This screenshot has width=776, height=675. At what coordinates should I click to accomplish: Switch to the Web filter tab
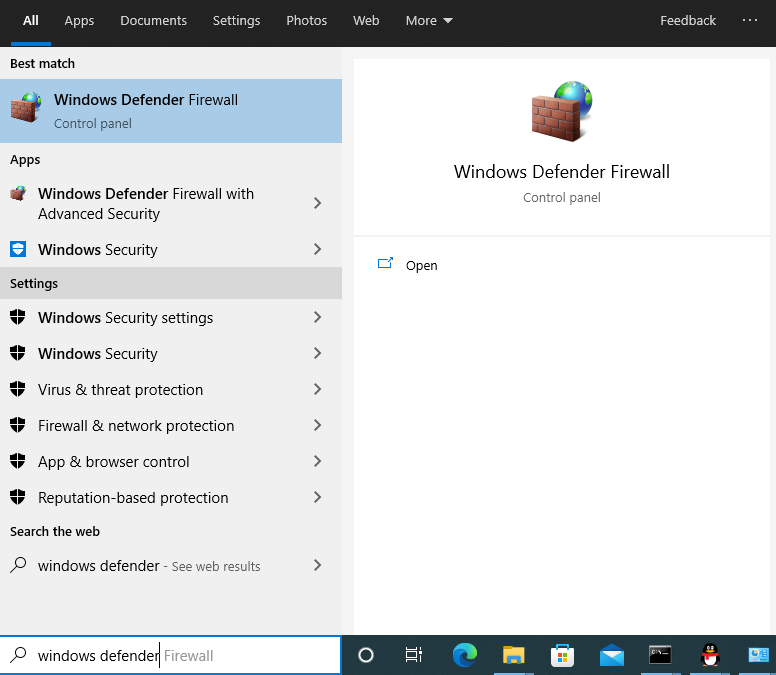[366, 20]
